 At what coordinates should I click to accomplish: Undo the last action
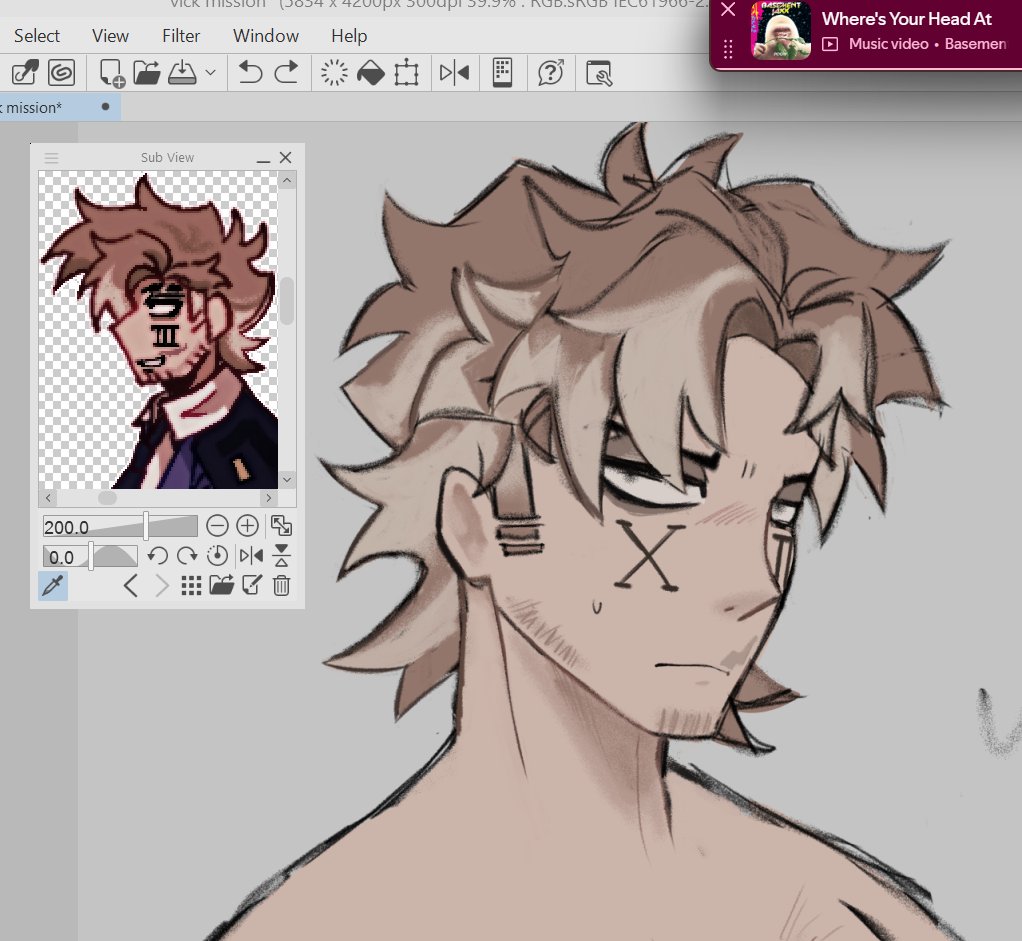[250, 72]
